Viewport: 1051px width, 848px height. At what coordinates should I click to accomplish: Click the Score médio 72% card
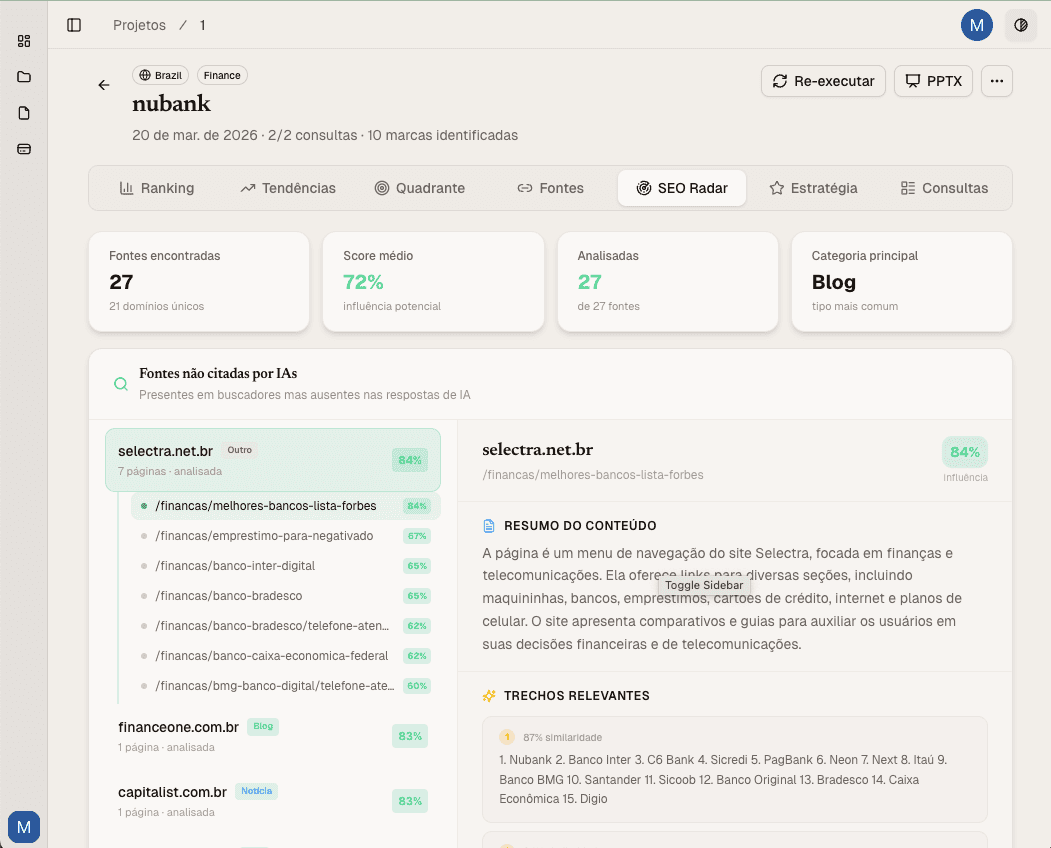pyautogui.click(x=433, y=282)
